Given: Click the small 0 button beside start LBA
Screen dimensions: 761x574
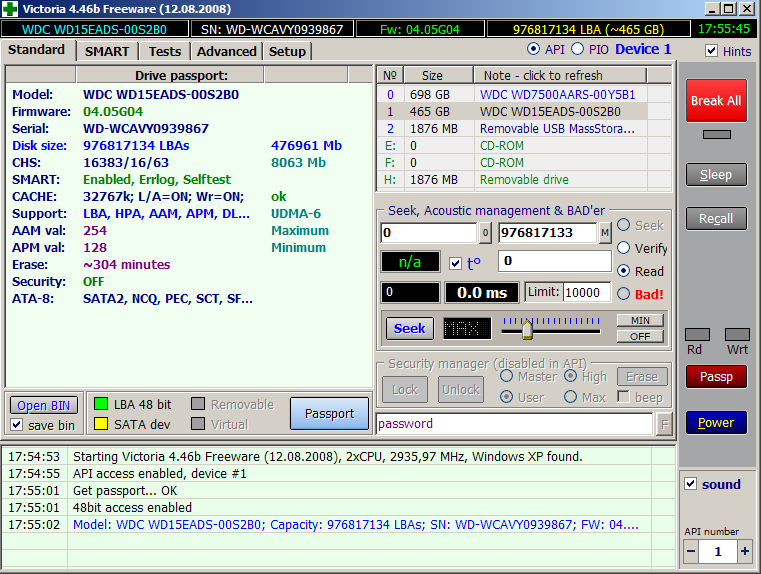Looking at the screenshot, I should [485, 233].
